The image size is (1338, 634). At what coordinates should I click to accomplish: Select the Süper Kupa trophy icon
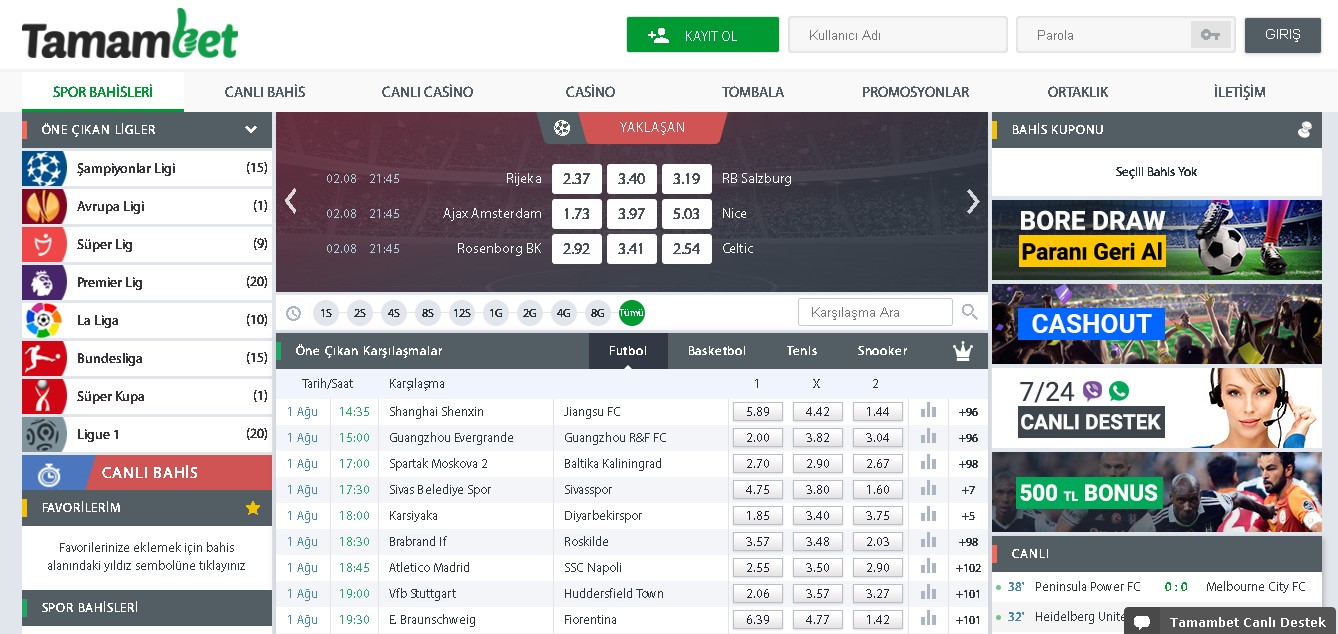(x=44, y=396)
